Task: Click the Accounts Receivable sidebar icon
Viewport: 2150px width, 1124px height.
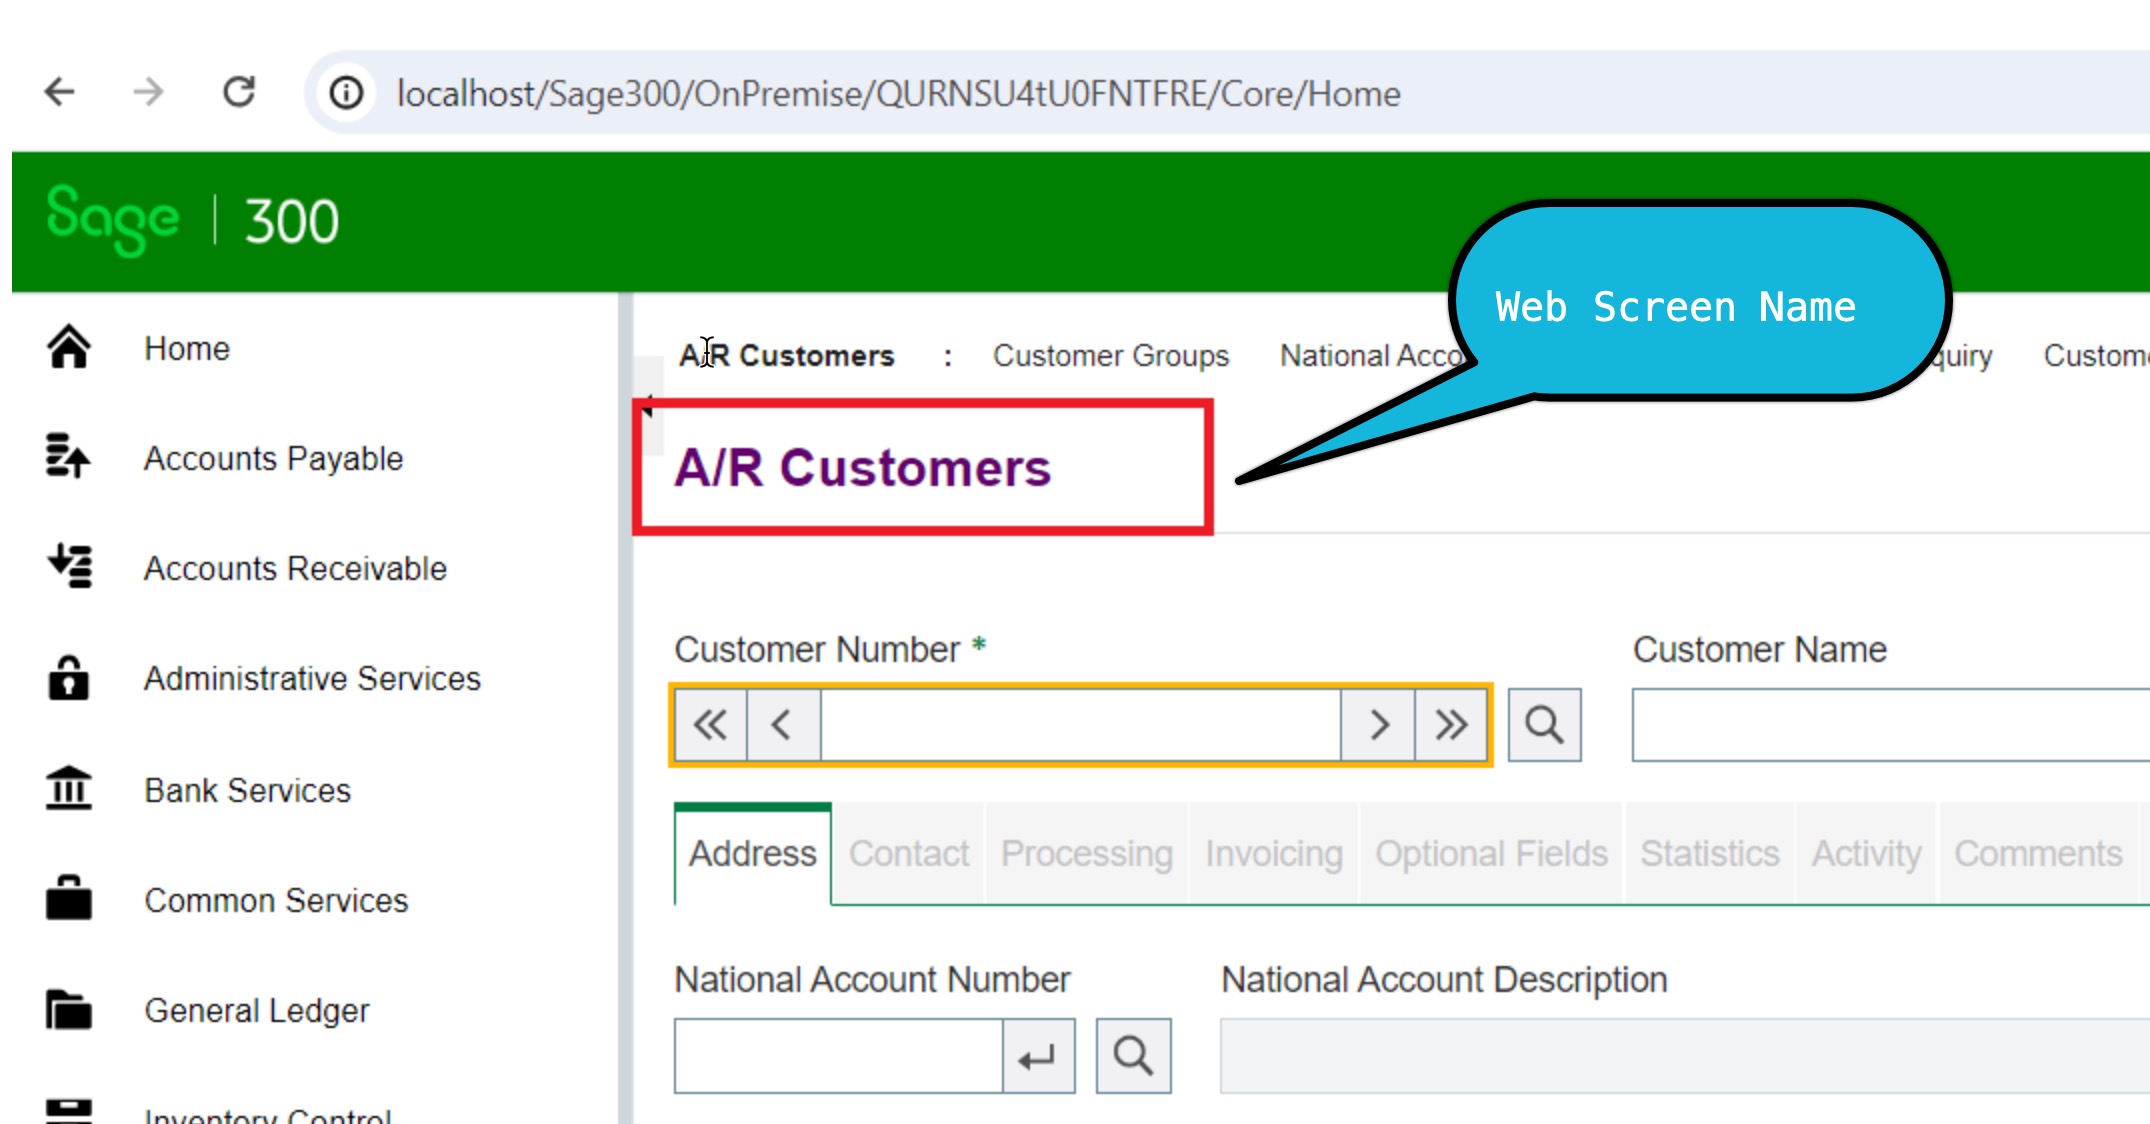Action: [x=70, y=566]
